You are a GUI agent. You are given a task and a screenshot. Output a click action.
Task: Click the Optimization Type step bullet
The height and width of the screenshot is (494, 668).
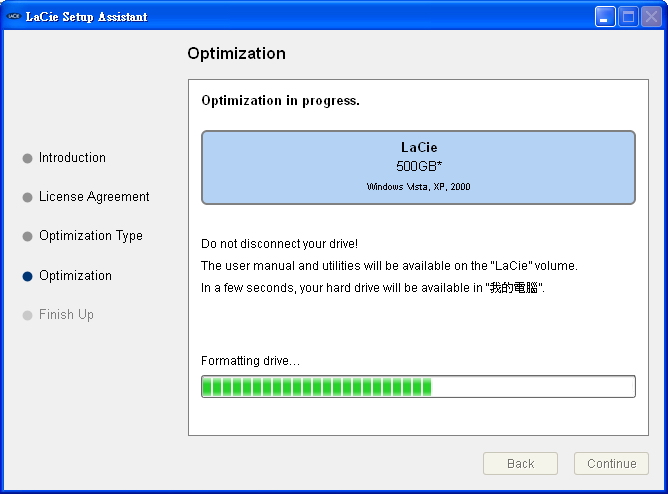coord(27,237)
